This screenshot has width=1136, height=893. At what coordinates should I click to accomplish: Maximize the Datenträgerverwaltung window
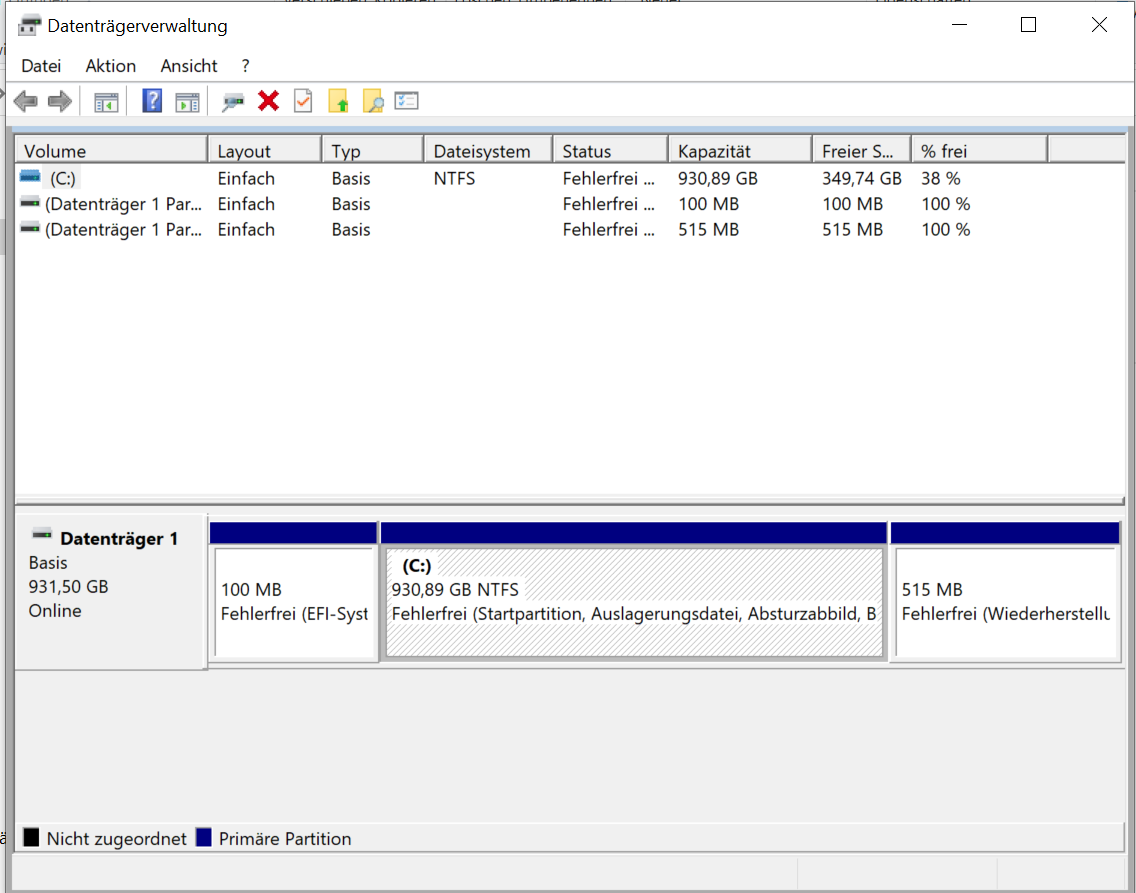(1028, 25)
